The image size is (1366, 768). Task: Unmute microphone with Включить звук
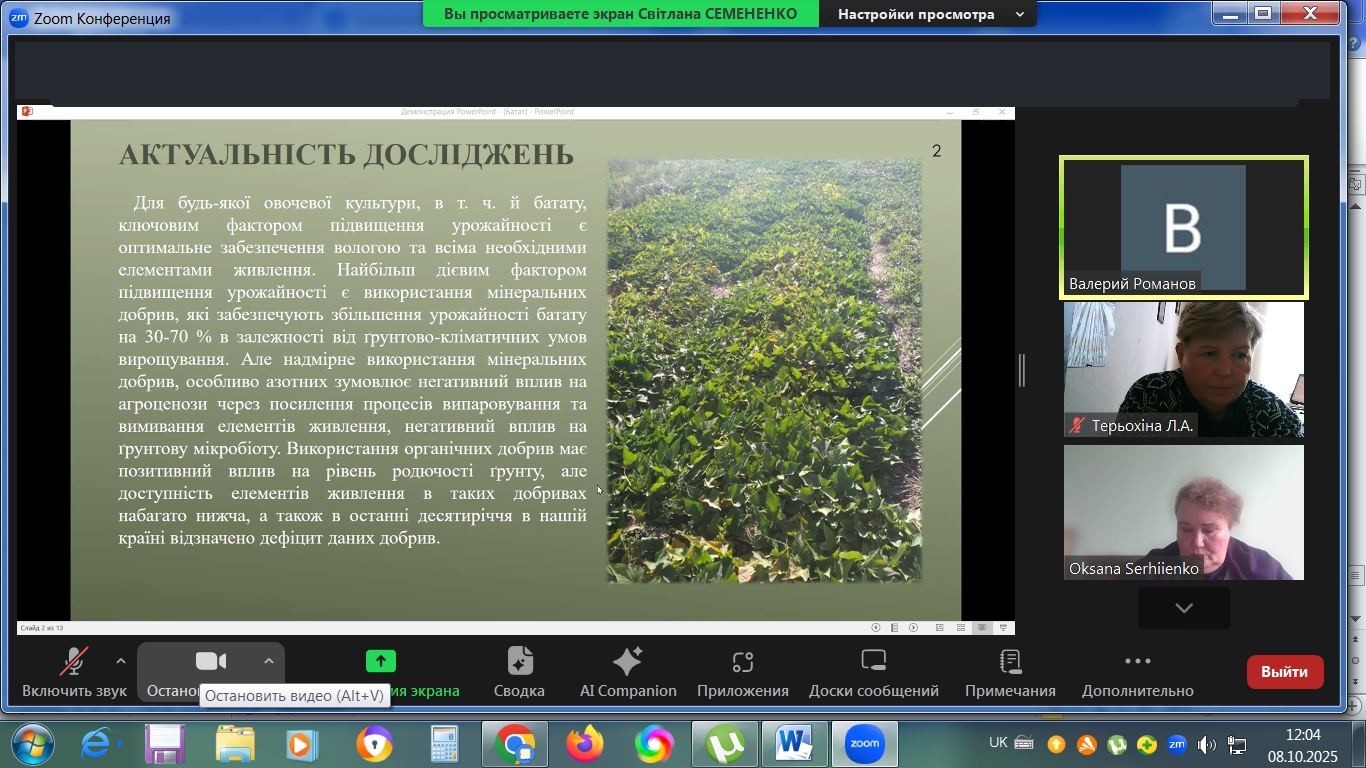pos(74,671)
